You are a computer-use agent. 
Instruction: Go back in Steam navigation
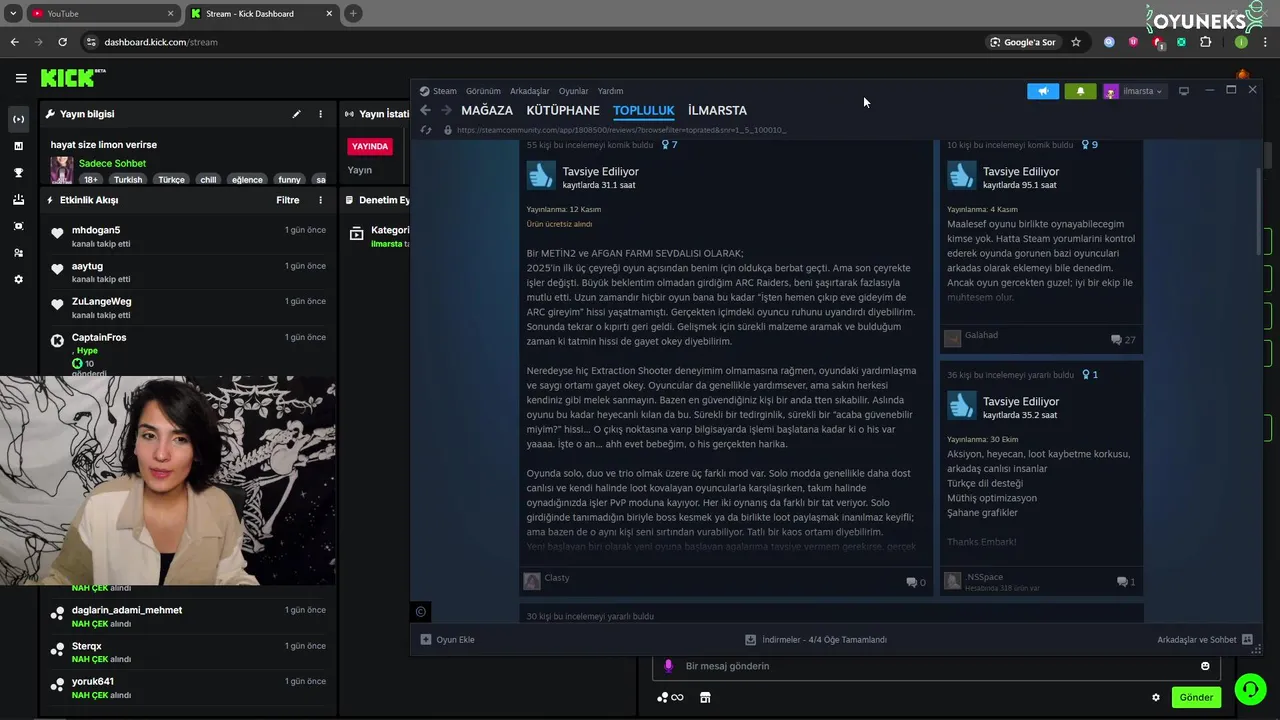pyautogui.click(x=425, y=110)
